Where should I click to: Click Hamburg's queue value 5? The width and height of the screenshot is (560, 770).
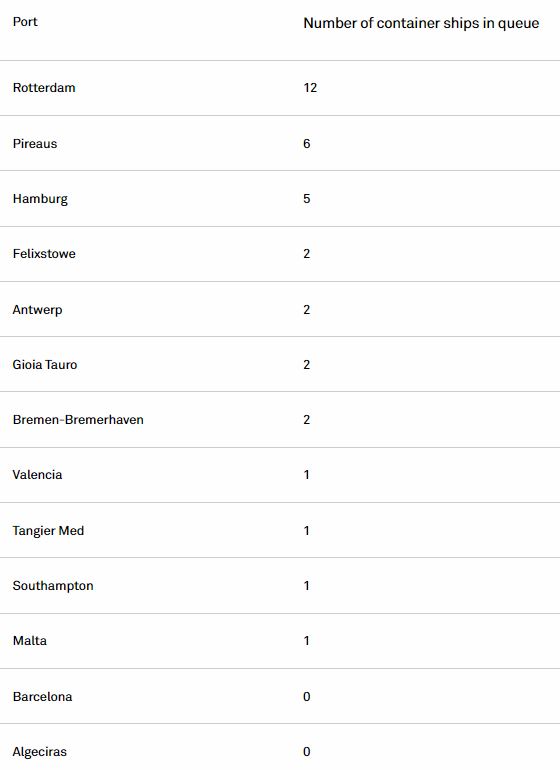pos(307,199)
